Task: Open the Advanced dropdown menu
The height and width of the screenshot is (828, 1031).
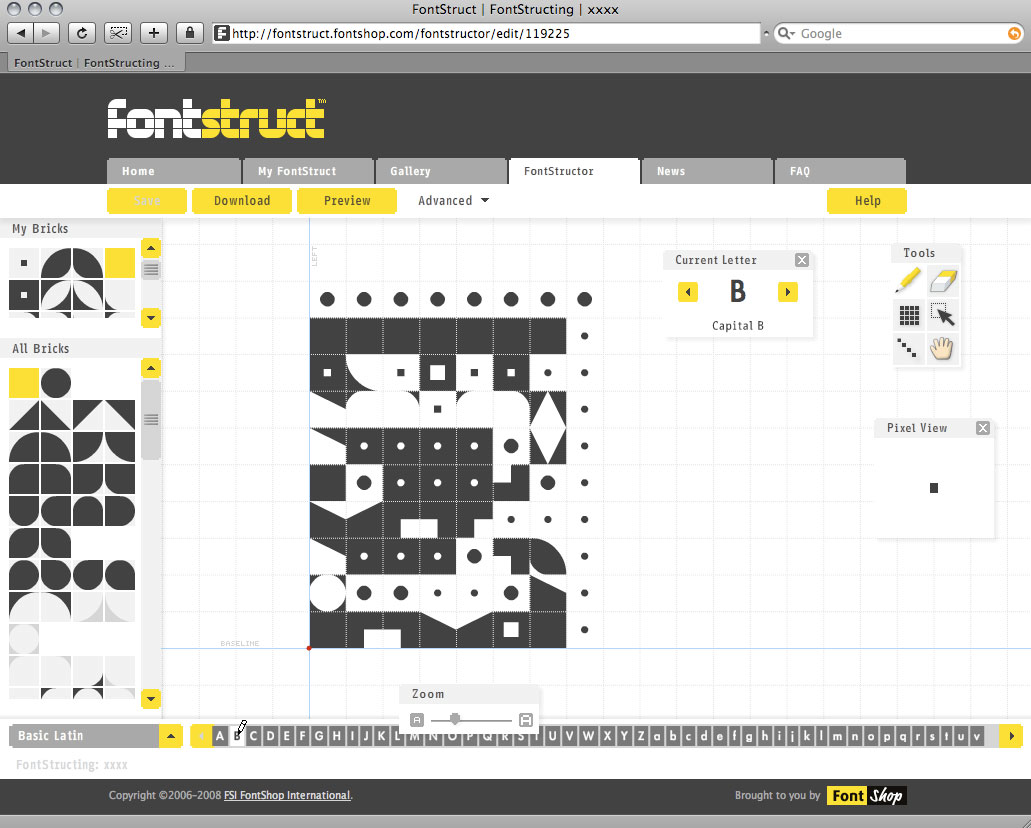Action: [x=453, y=201]
